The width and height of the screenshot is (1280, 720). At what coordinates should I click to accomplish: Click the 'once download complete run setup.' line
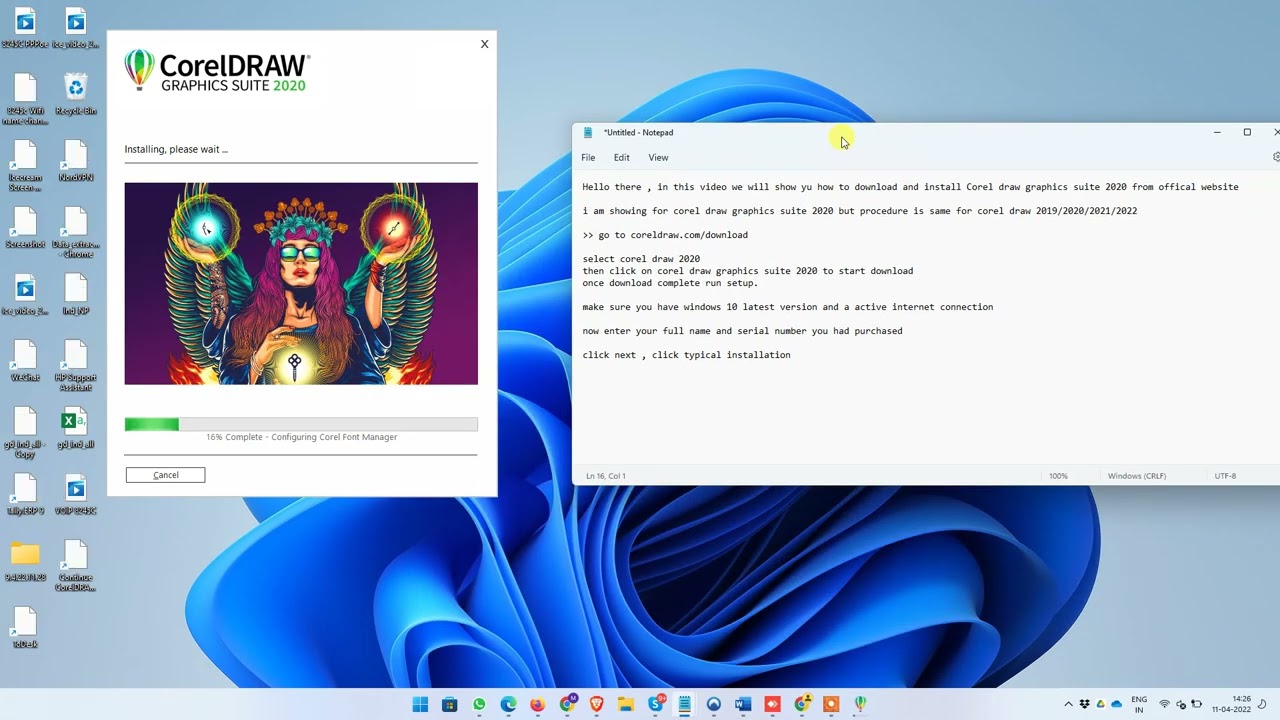670,283
